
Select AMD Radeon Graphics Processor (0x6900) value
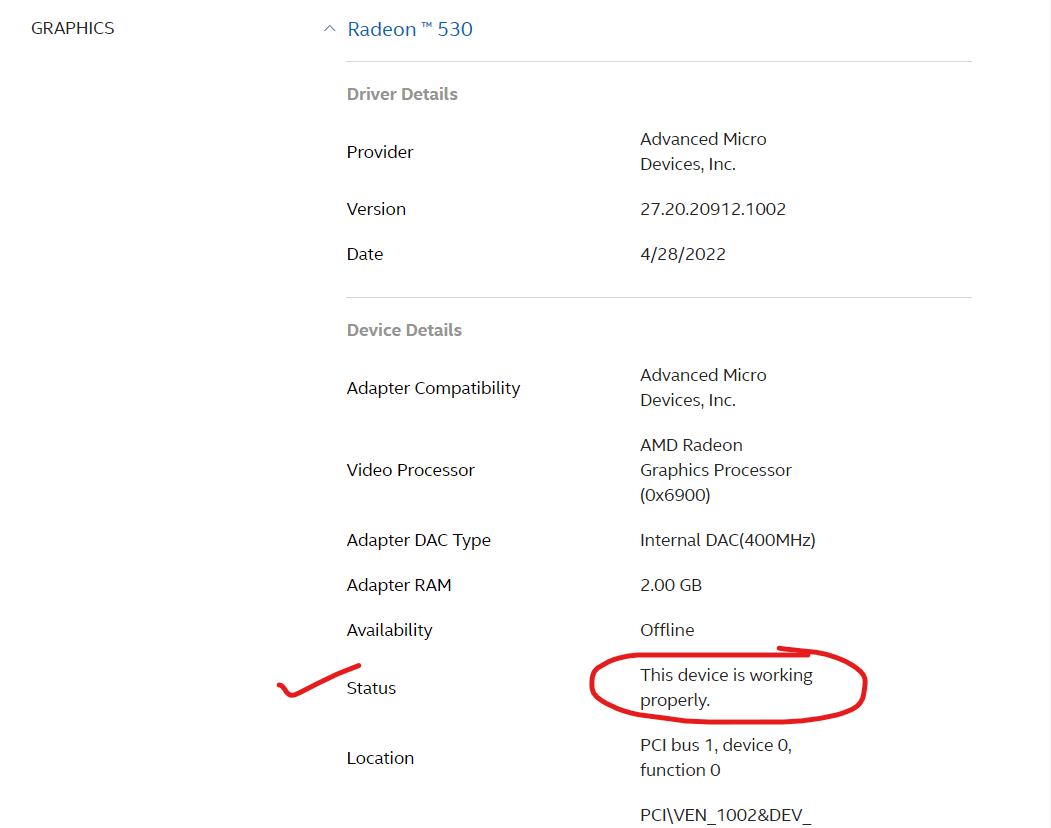tap(715, 470)
